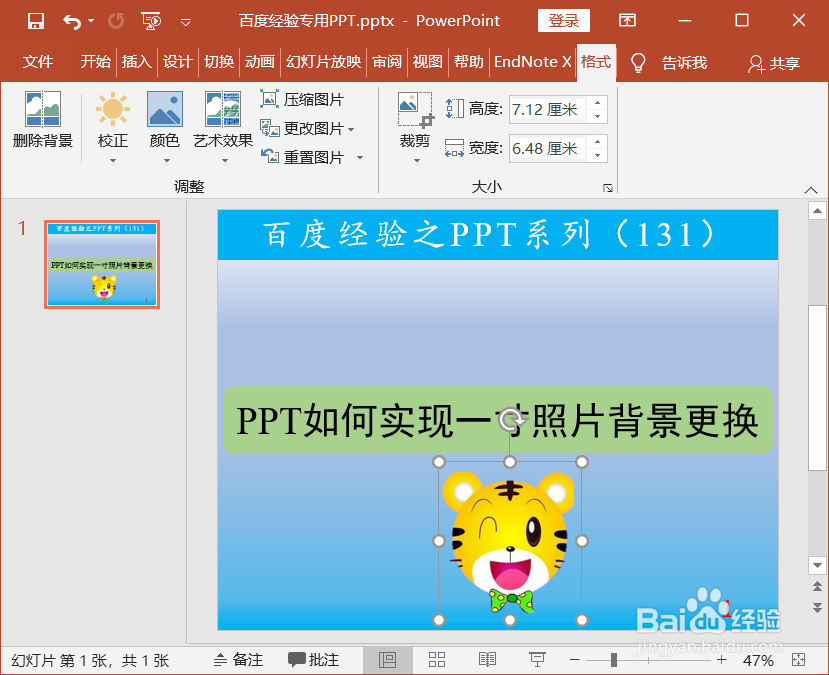
Task: Switch to Reading view icon
Action: tap(487, 660)
